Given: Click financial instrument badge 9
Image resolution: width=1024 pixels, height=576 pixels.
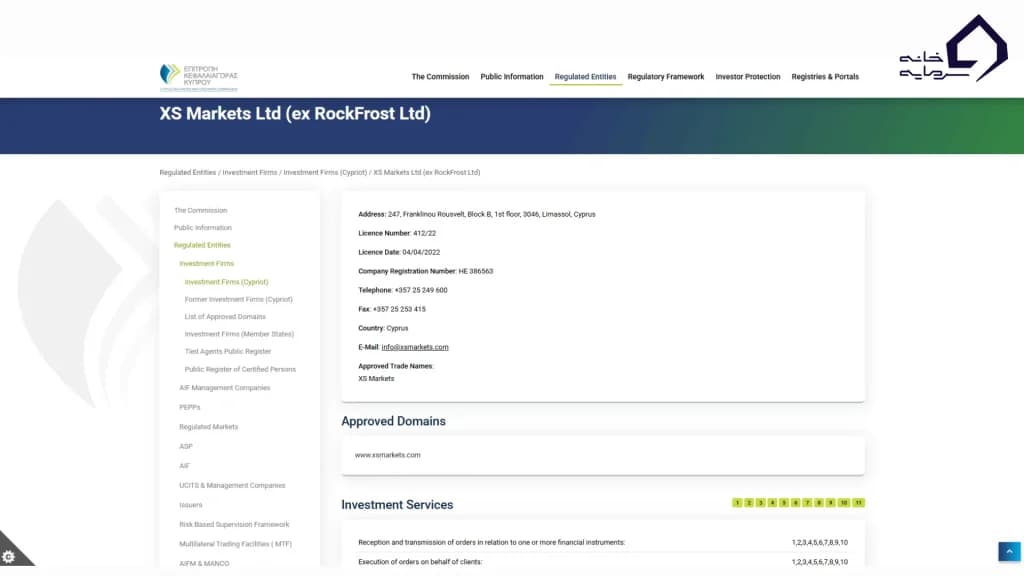Looking at the screenshot, I should tap(831, 503).
